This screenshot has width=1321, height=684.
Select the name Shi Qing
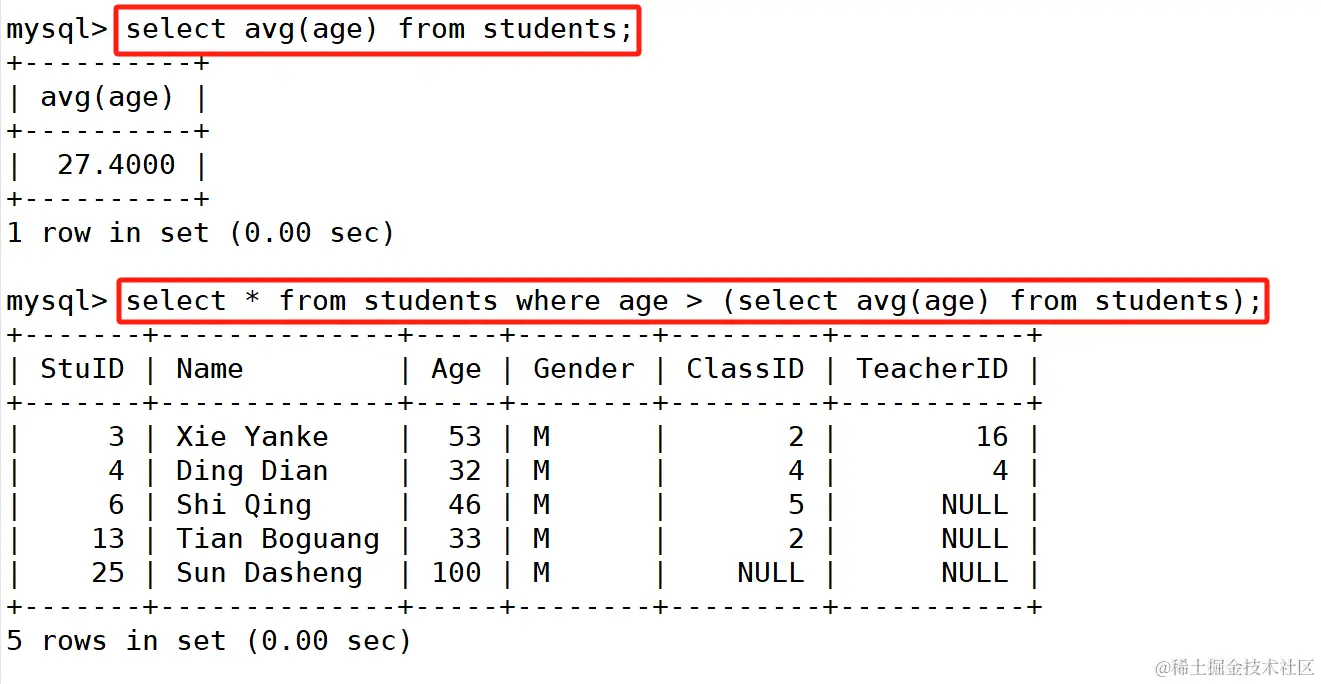pyautogui.click(x=243, y=505)
